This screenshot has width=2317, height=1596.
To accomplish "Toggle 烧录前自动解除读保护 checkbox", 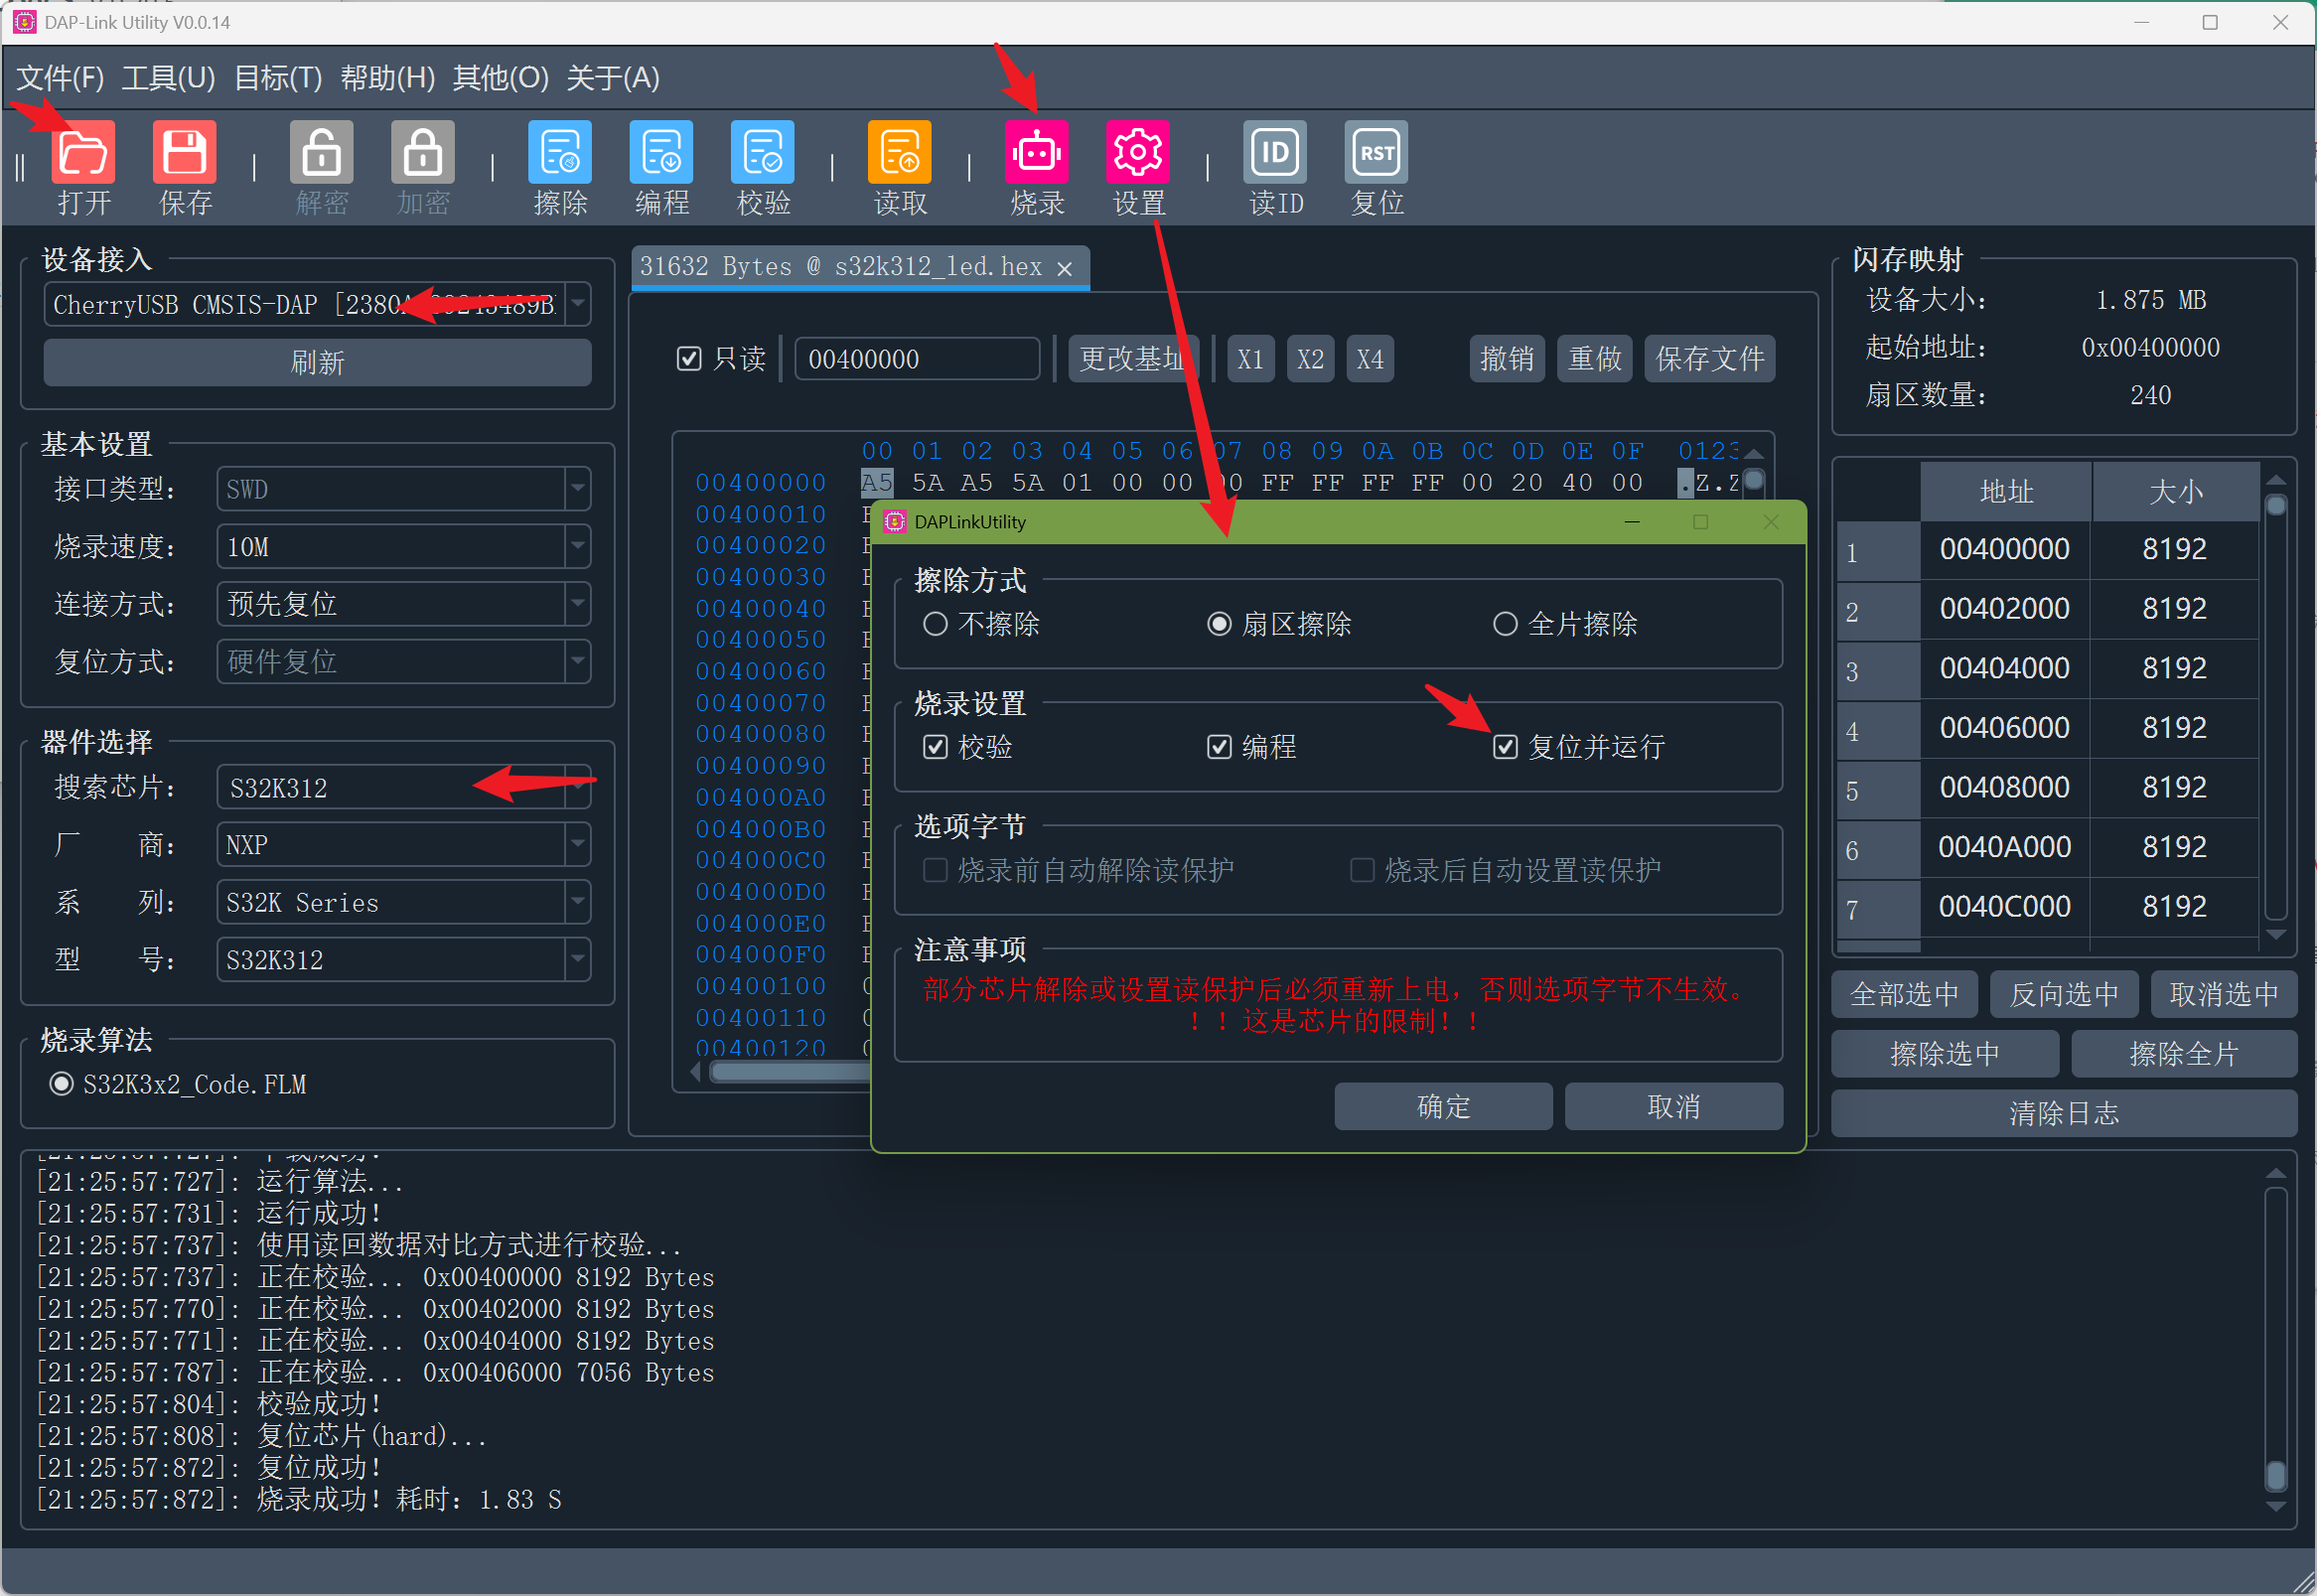I will (934, 870).
